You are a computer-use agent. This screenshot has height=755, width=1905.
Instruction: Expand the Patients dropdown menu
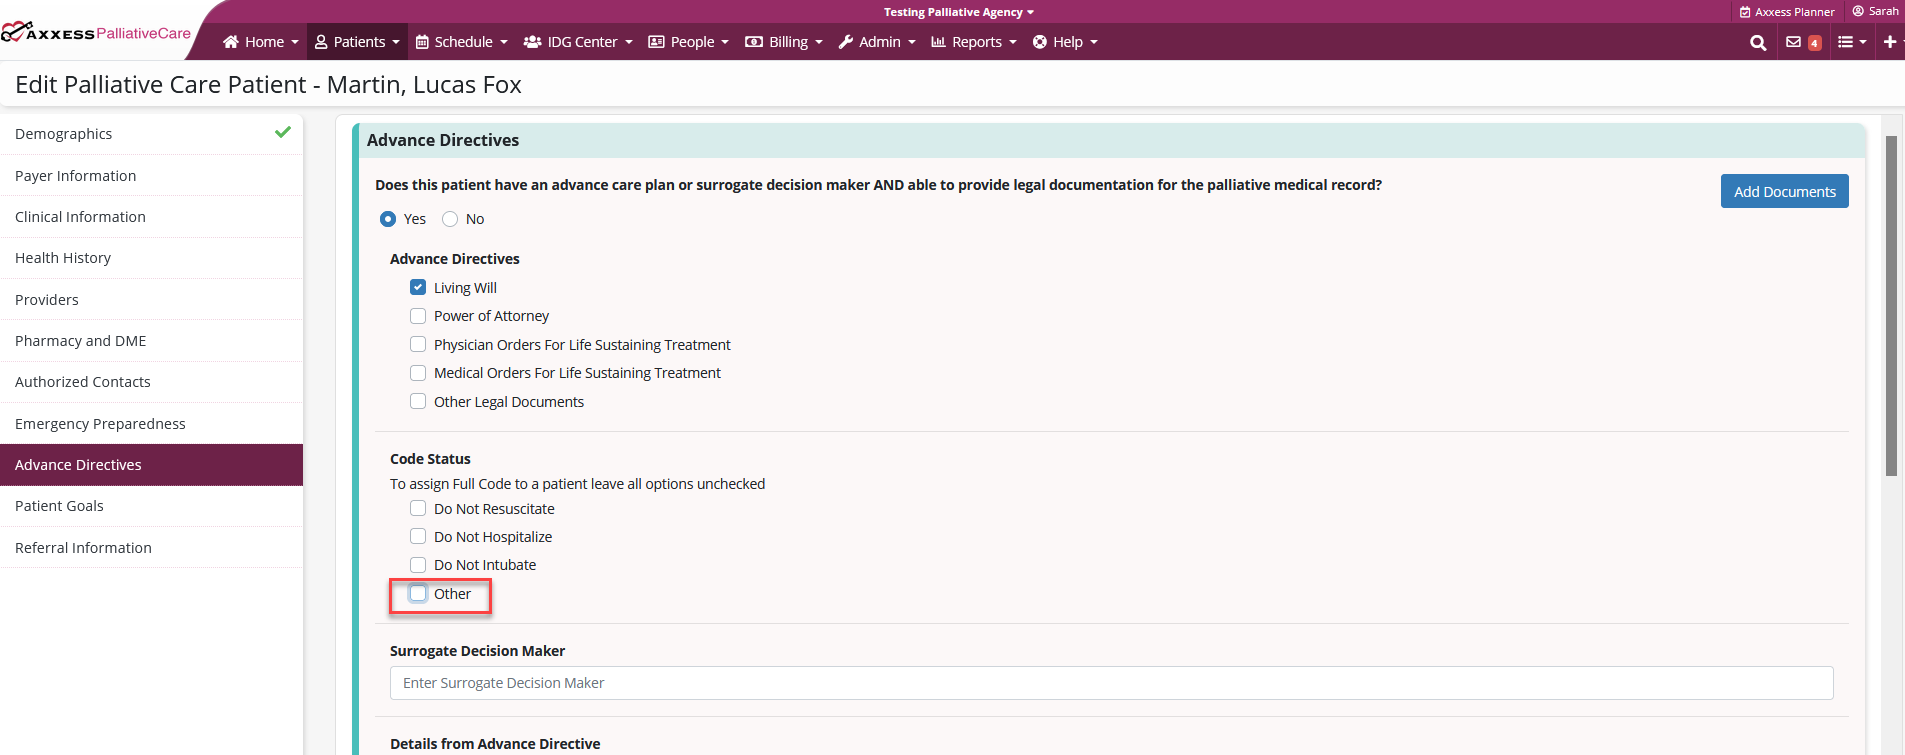point(357,42)
